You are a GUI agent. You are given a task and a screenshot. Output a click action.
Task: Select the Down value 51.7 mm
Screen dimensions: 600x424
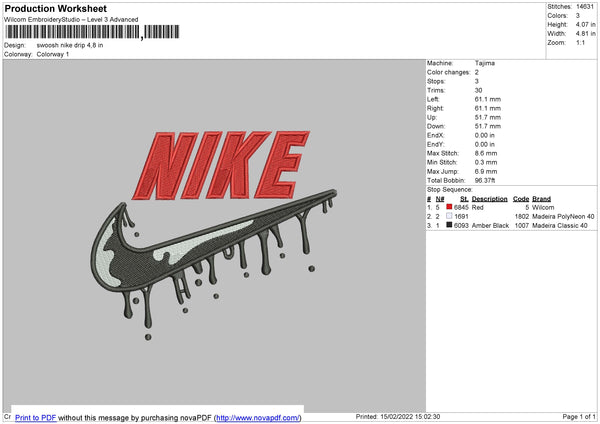point(488,126)
